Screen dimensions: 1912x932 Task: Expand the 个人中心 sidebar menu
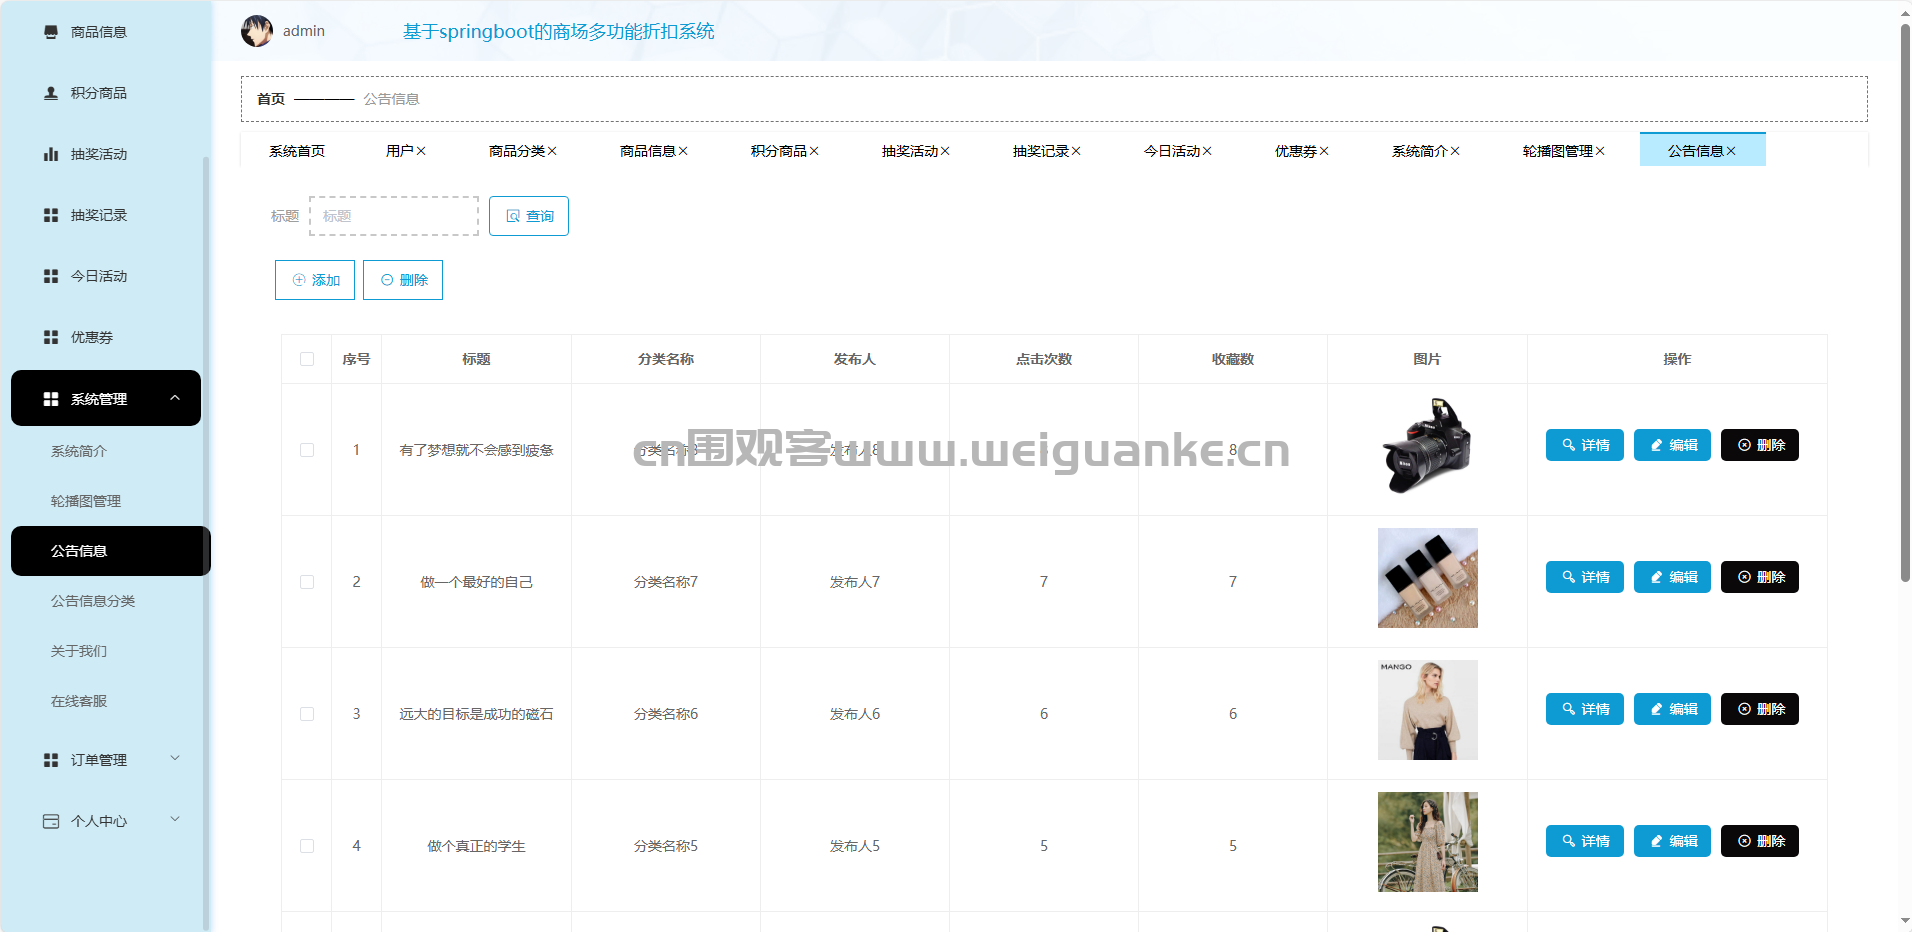175,820
